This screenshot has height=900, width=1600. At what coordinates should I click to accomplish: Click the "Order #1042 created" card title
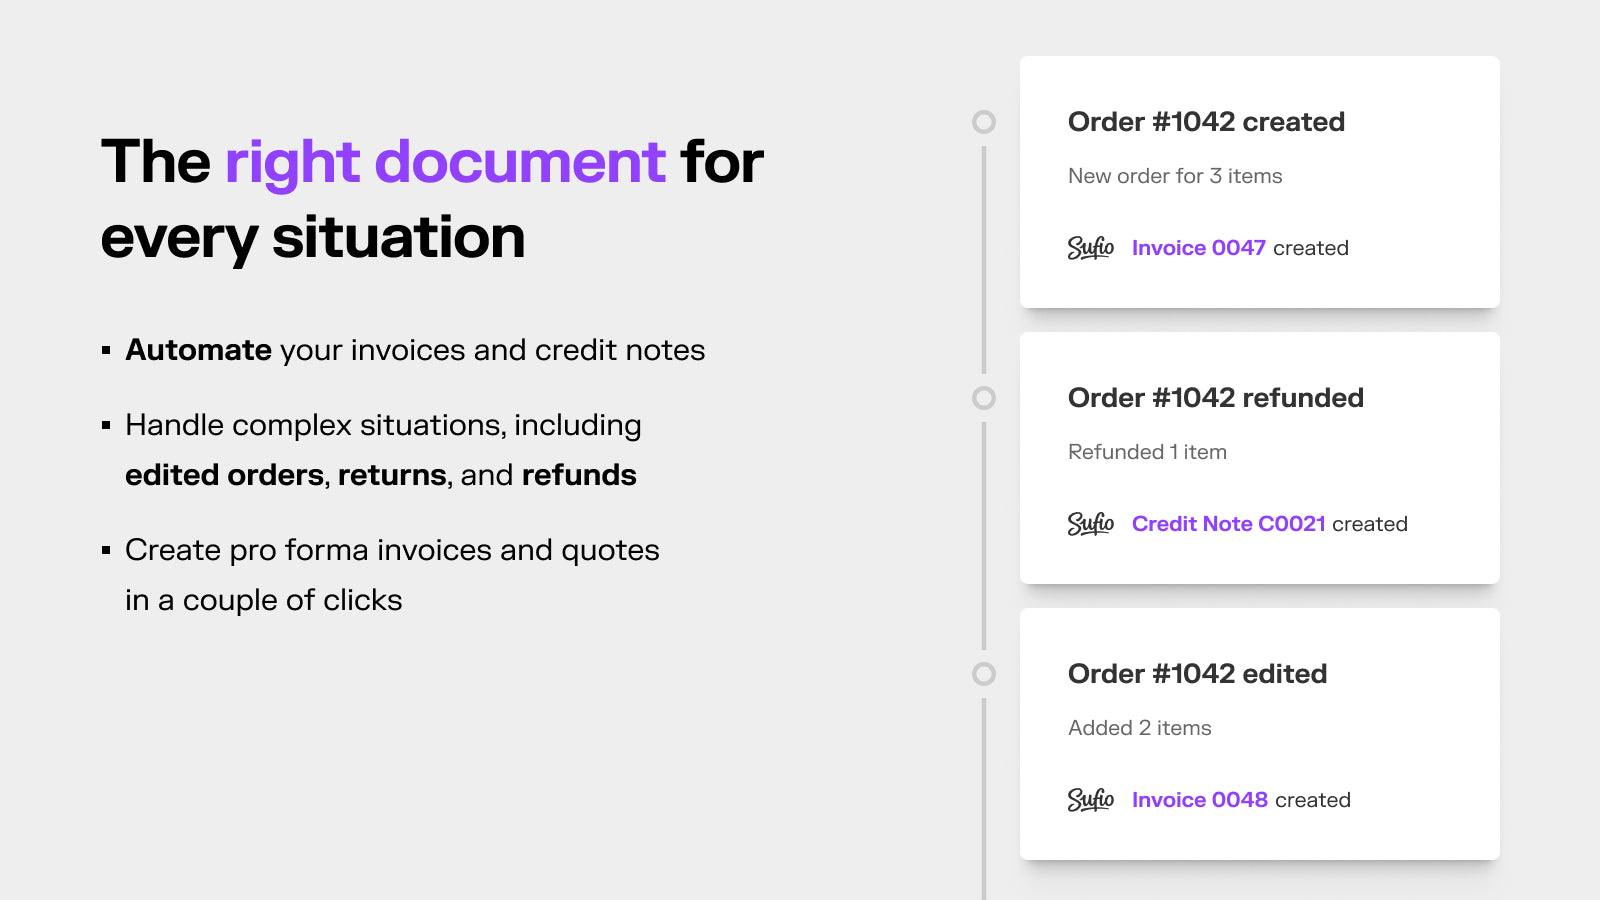tap(1206, 122)
